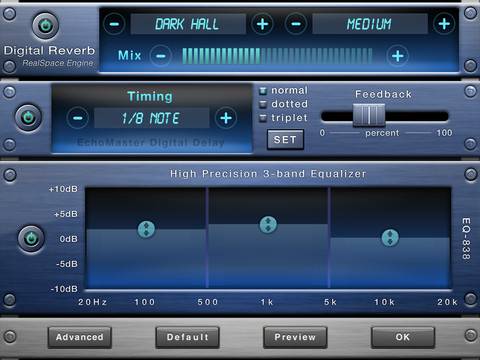Image resolution: width=480 pixels, height=360 pixels.
Task: Open the Advanced settings
Action: 80,337
